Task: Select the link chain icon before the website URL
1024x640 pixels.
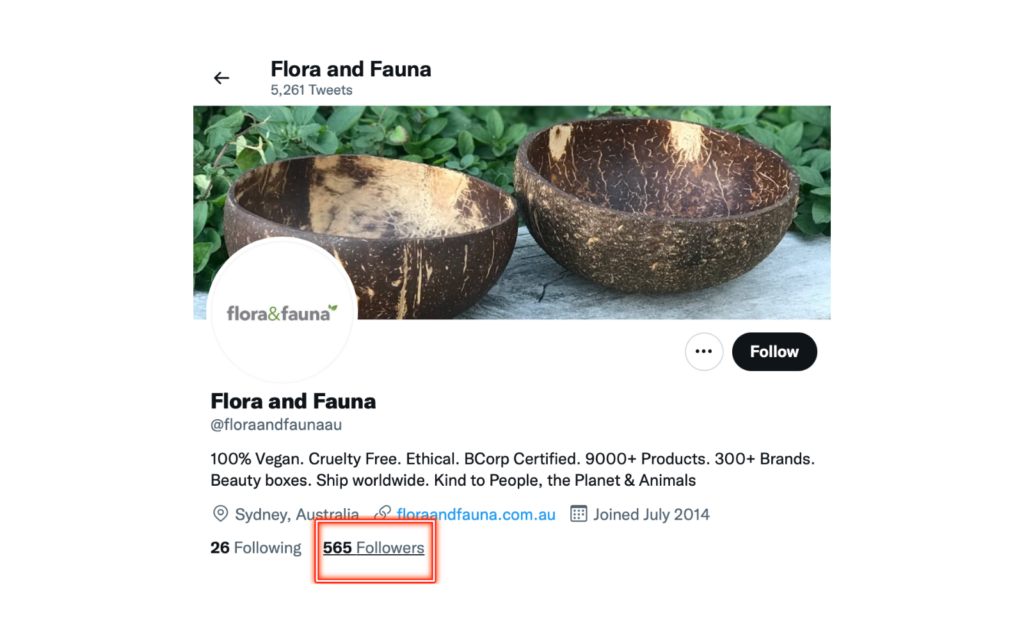Action: [382, 514]
